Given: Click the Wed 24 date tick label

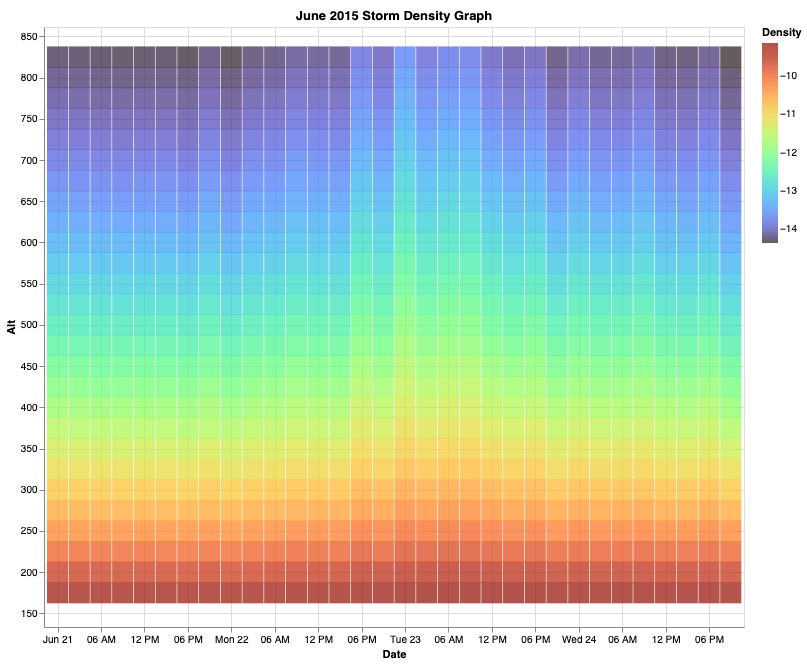Looking at the screenshot, I should coord(579,639).
